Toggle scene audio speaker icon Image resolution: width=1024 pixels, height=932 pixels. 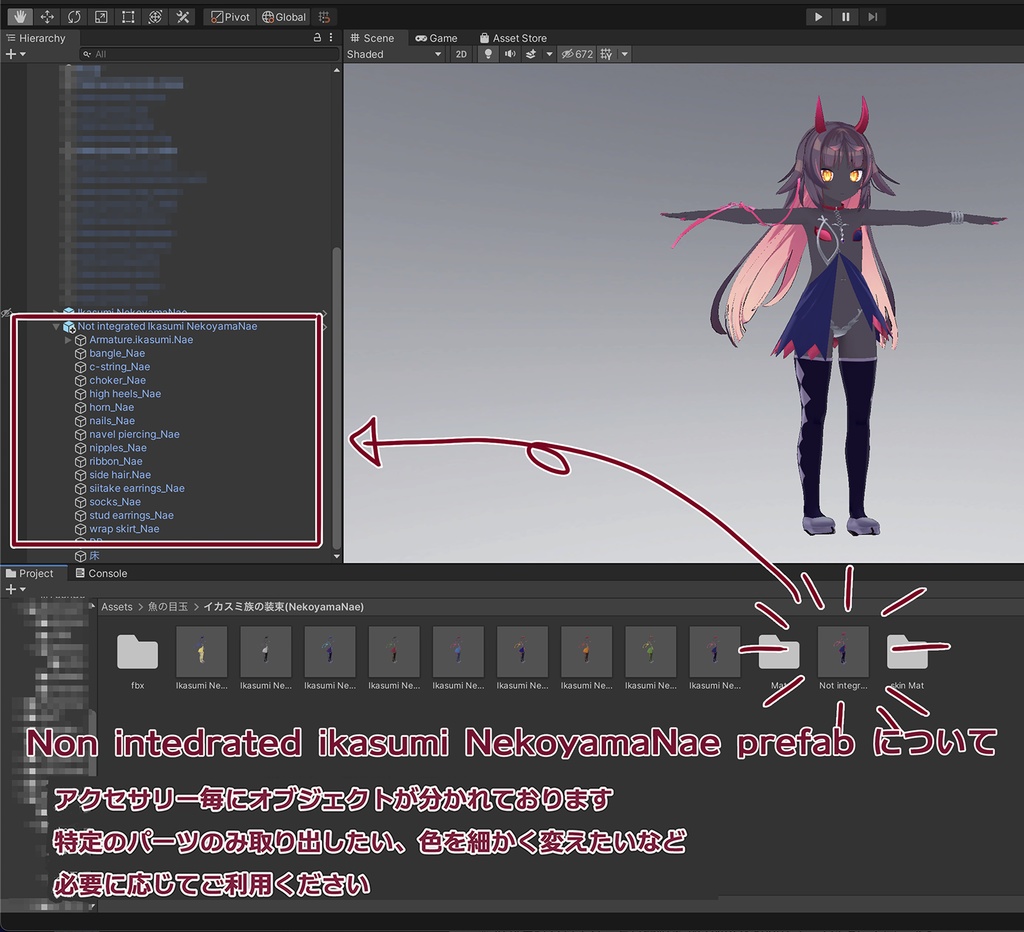point(509,54)
